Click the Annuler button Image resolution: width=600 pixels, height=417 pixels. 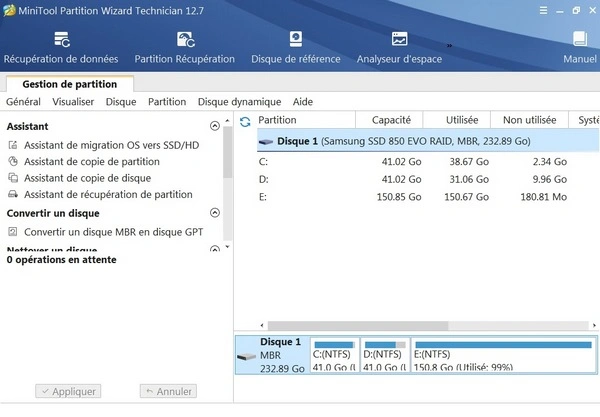point(168,392)
